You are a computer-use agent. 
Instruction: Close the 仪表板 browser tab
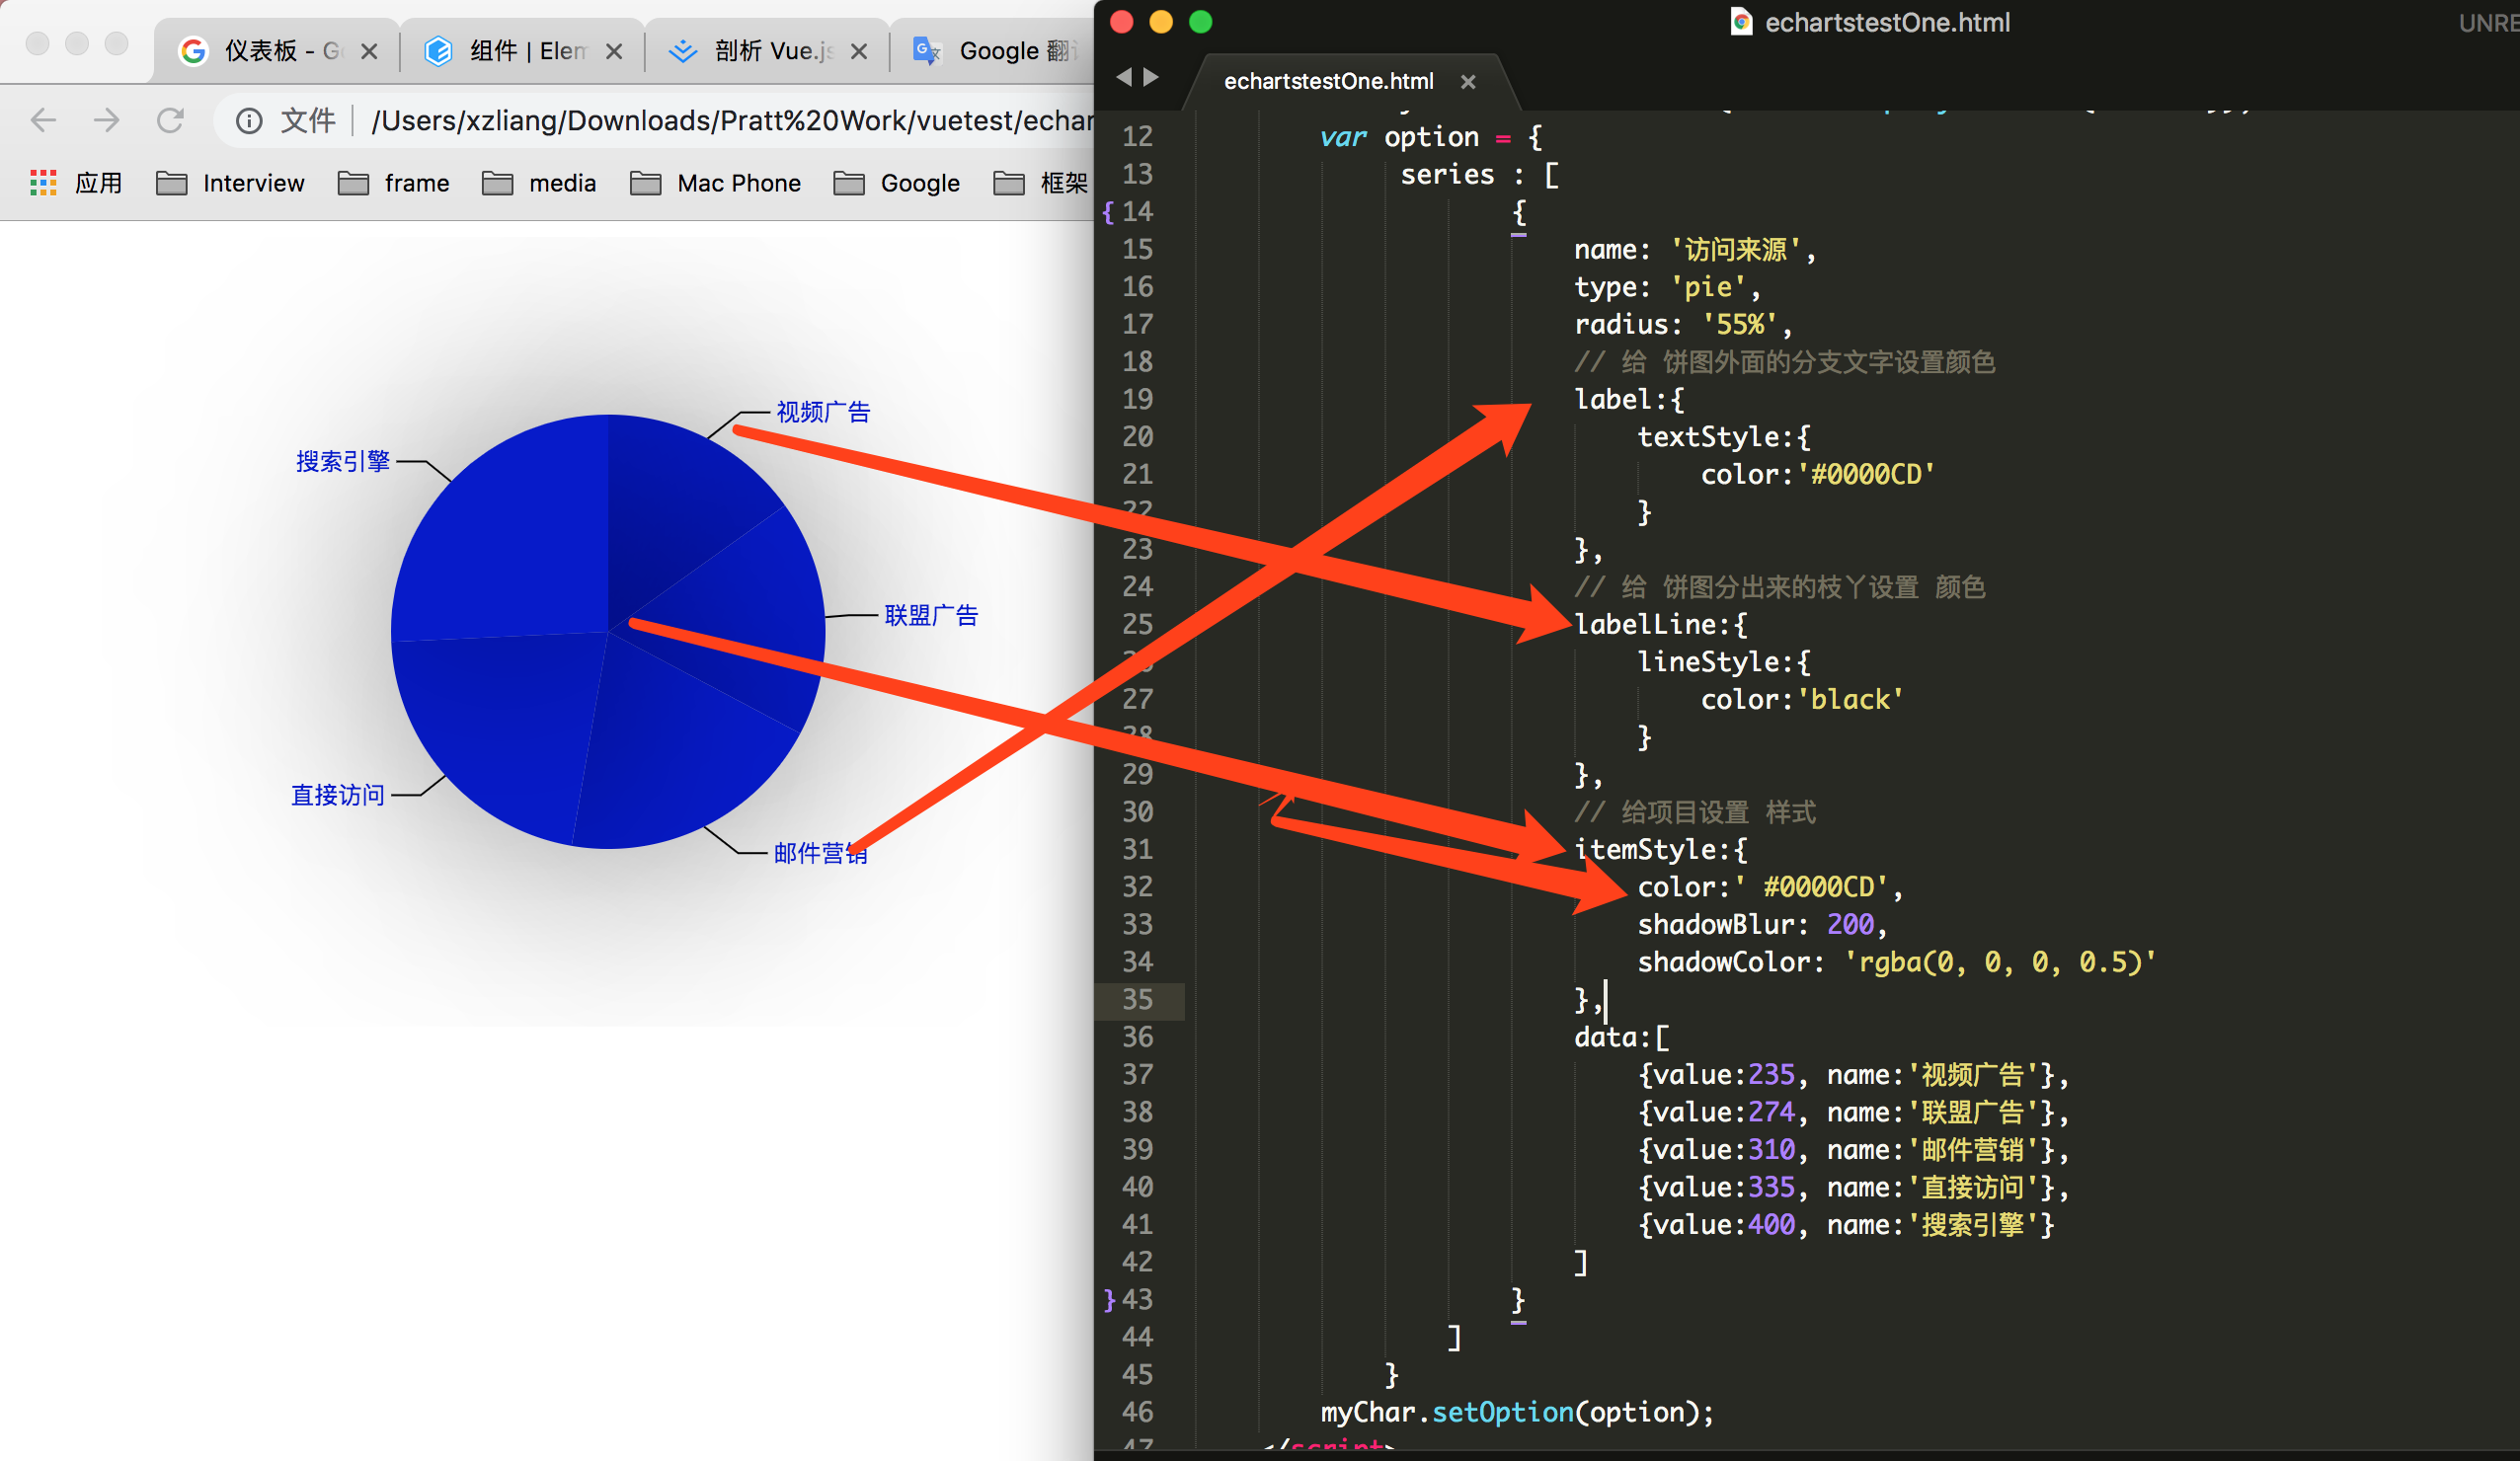click(369, 51)
